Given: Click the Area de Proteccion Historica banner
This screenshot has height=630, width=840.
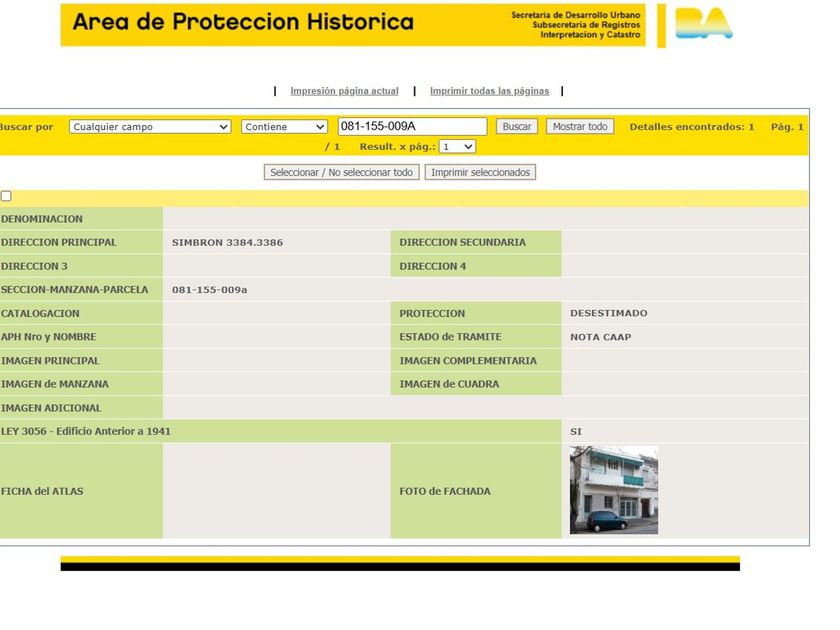Looking at the screenshot, I should (353, 25).
